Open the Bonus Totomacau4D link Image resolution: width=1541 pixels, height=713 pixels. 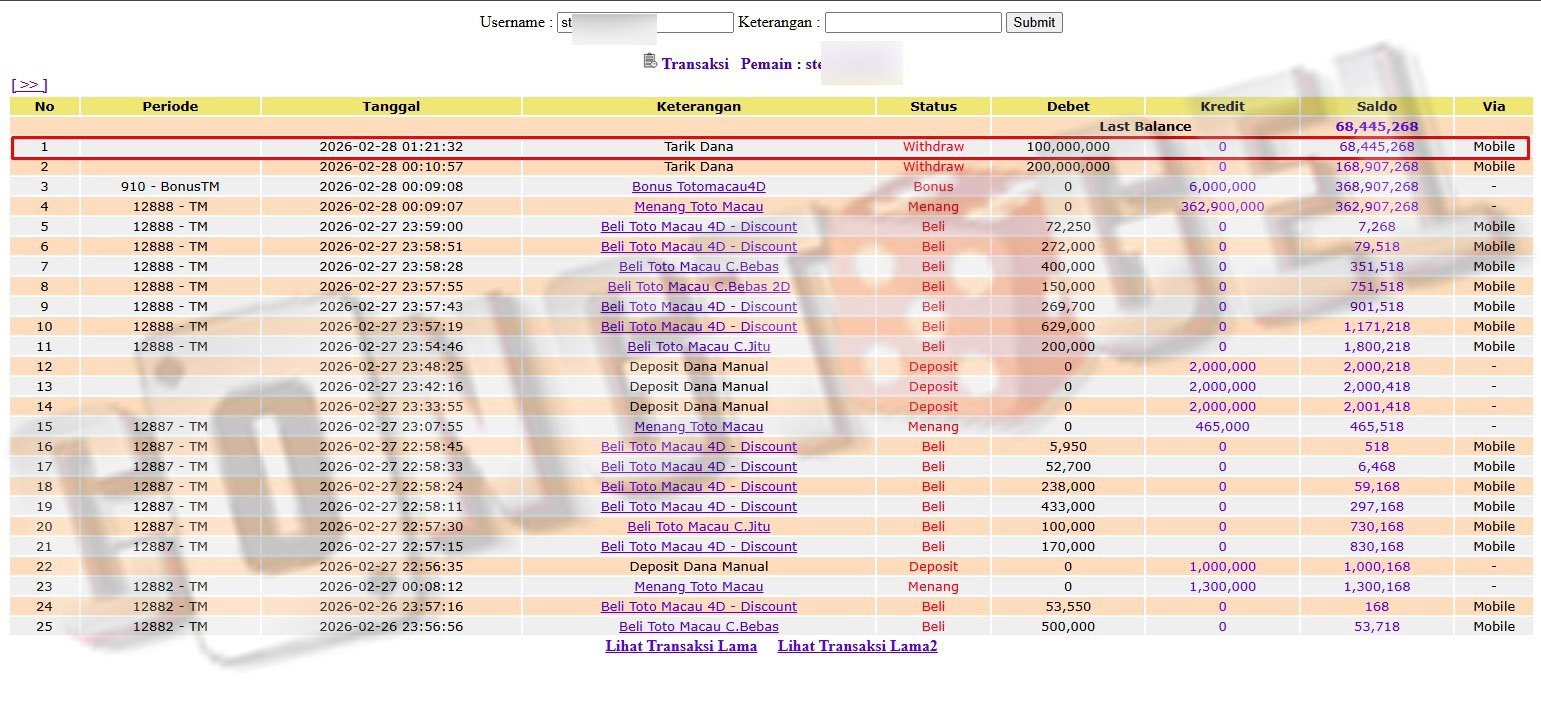698,187
